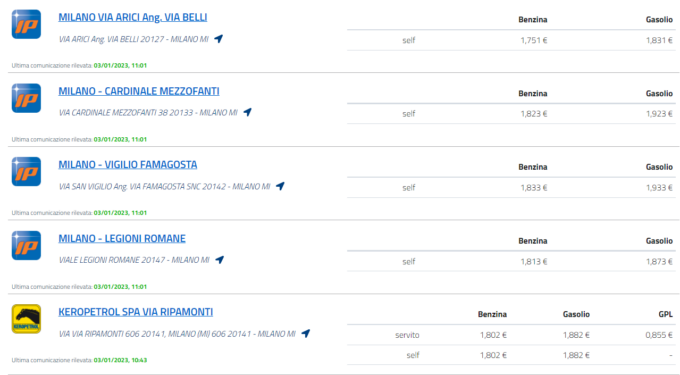Click IP logo for Cardinale Mezzofanti station
680x375 pixels.
pyautogui.click(x=26, y=98)
